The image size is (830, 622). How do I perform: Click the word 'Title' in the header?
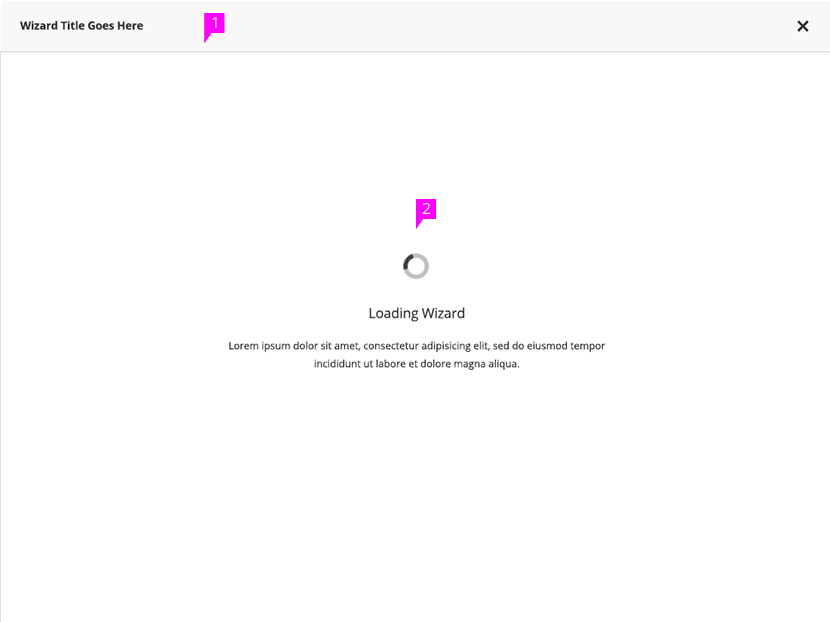pos(72,26)
